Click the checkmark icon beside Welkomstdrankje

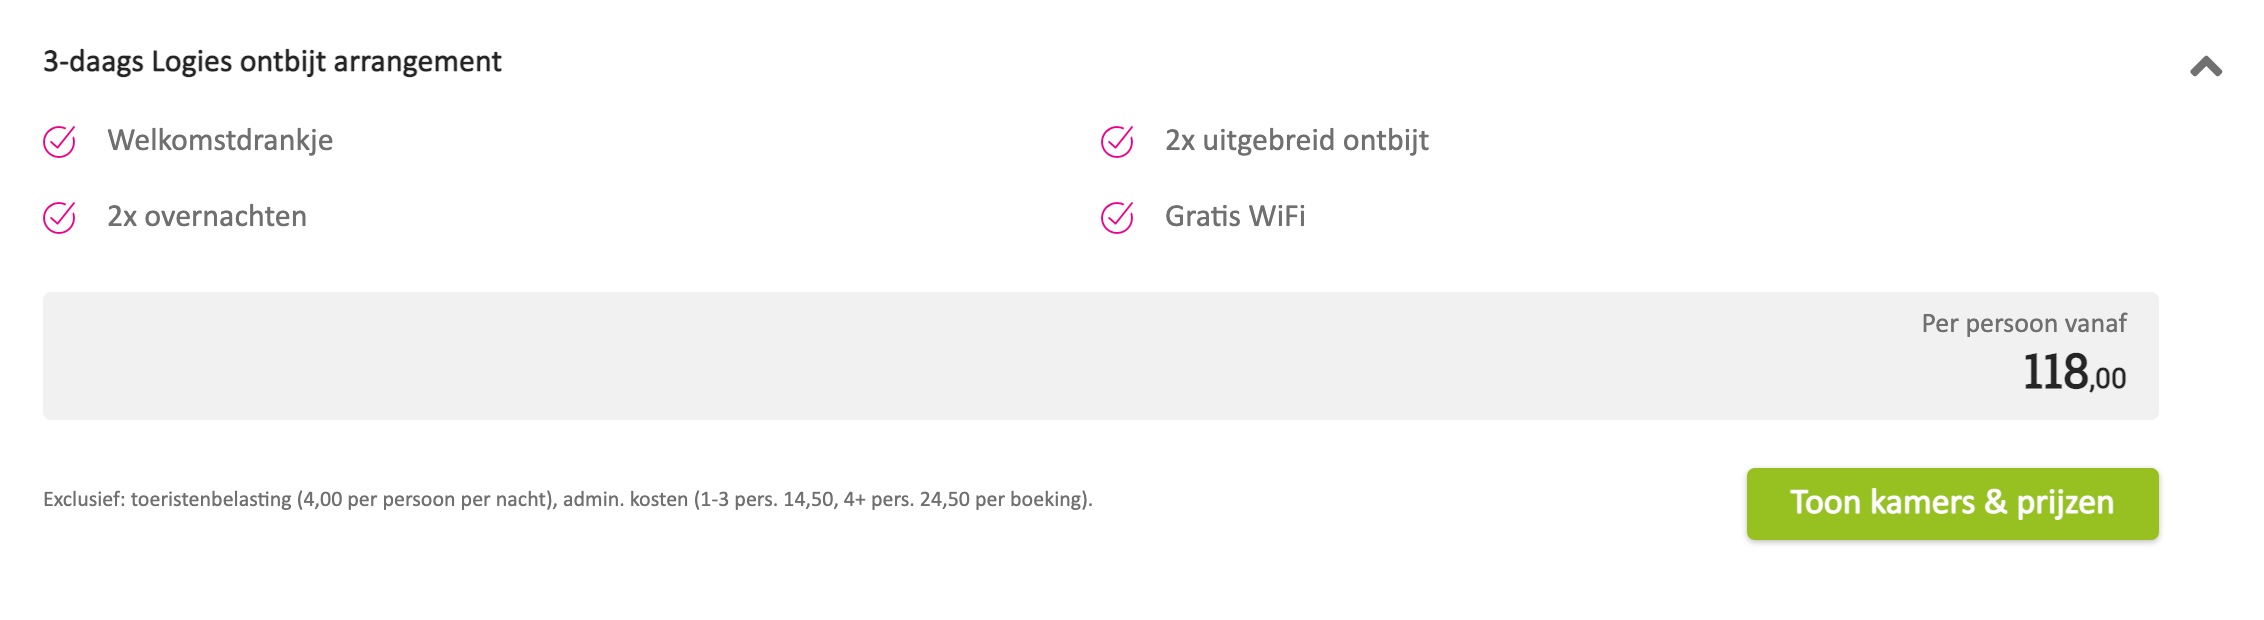pyautogui.click(x=59, y=142)
